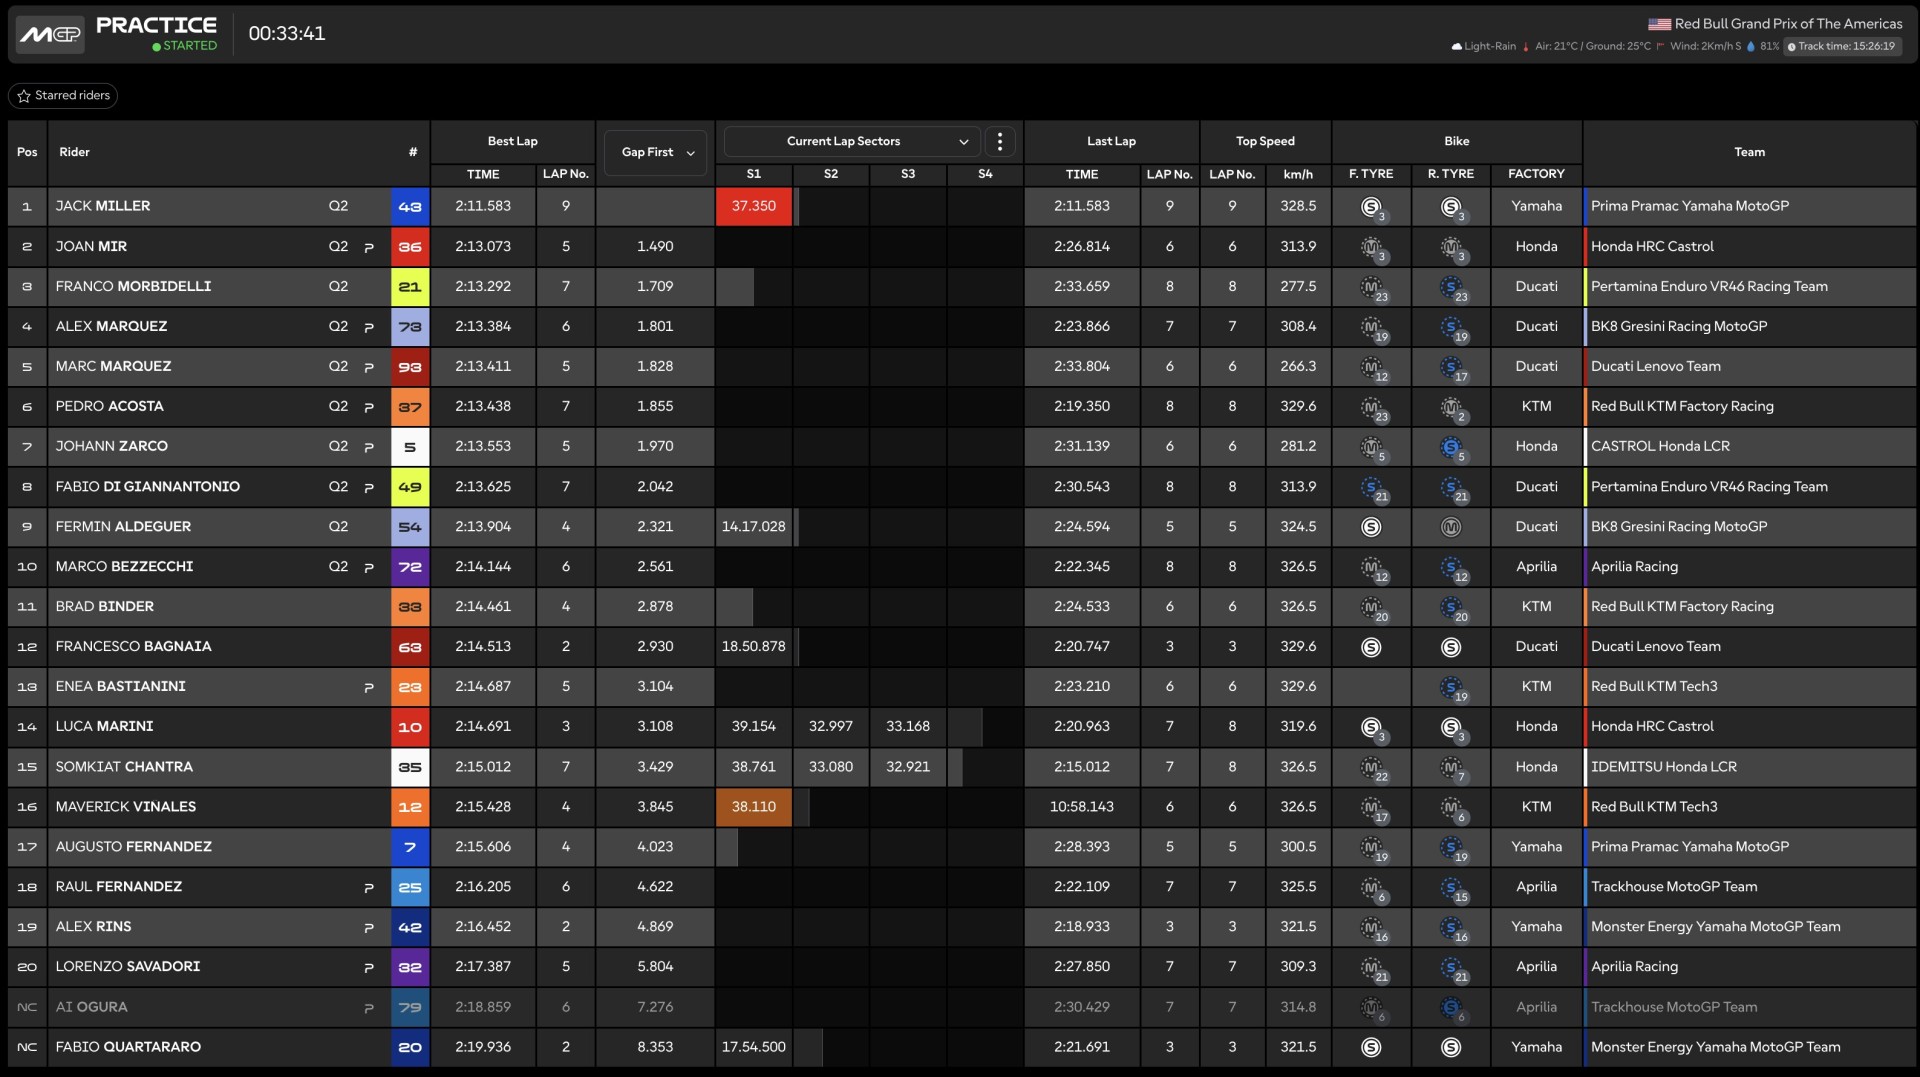Viewport: 1920px width, 1077px height.
Task: Click Maverick Vinales' orange S1 sector 38.110
Action: [x=754, y=807]
